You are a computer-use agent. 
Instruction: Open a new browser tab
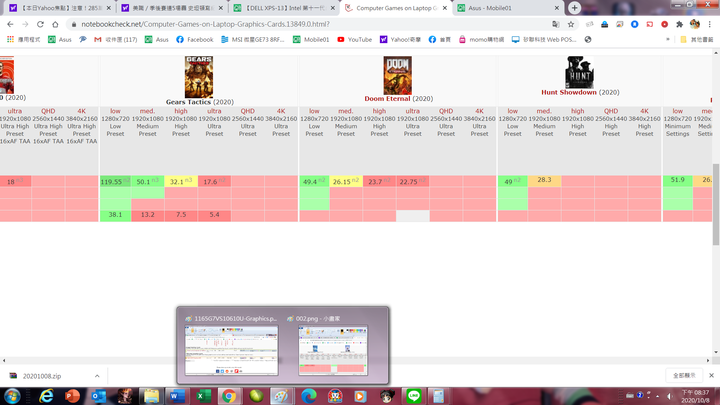click(574, 8)
